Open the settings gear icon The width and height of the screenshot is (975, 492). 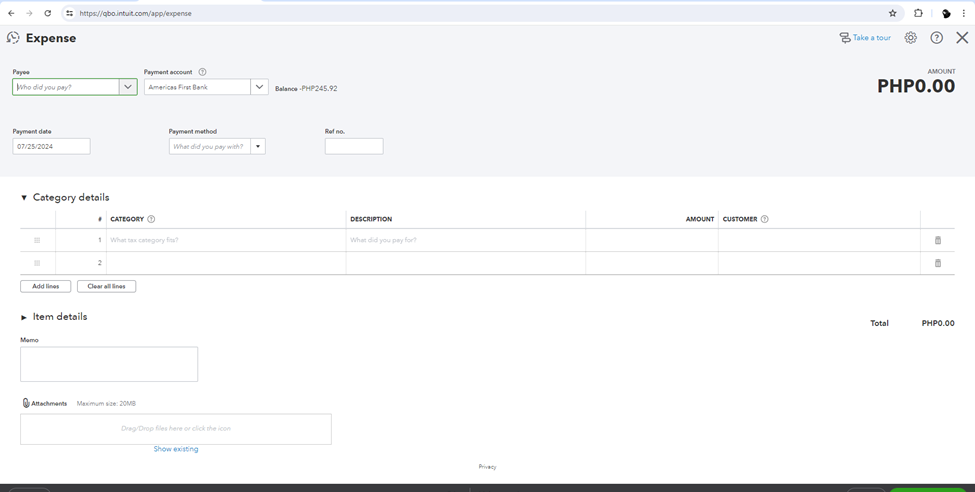pos(910,38)
